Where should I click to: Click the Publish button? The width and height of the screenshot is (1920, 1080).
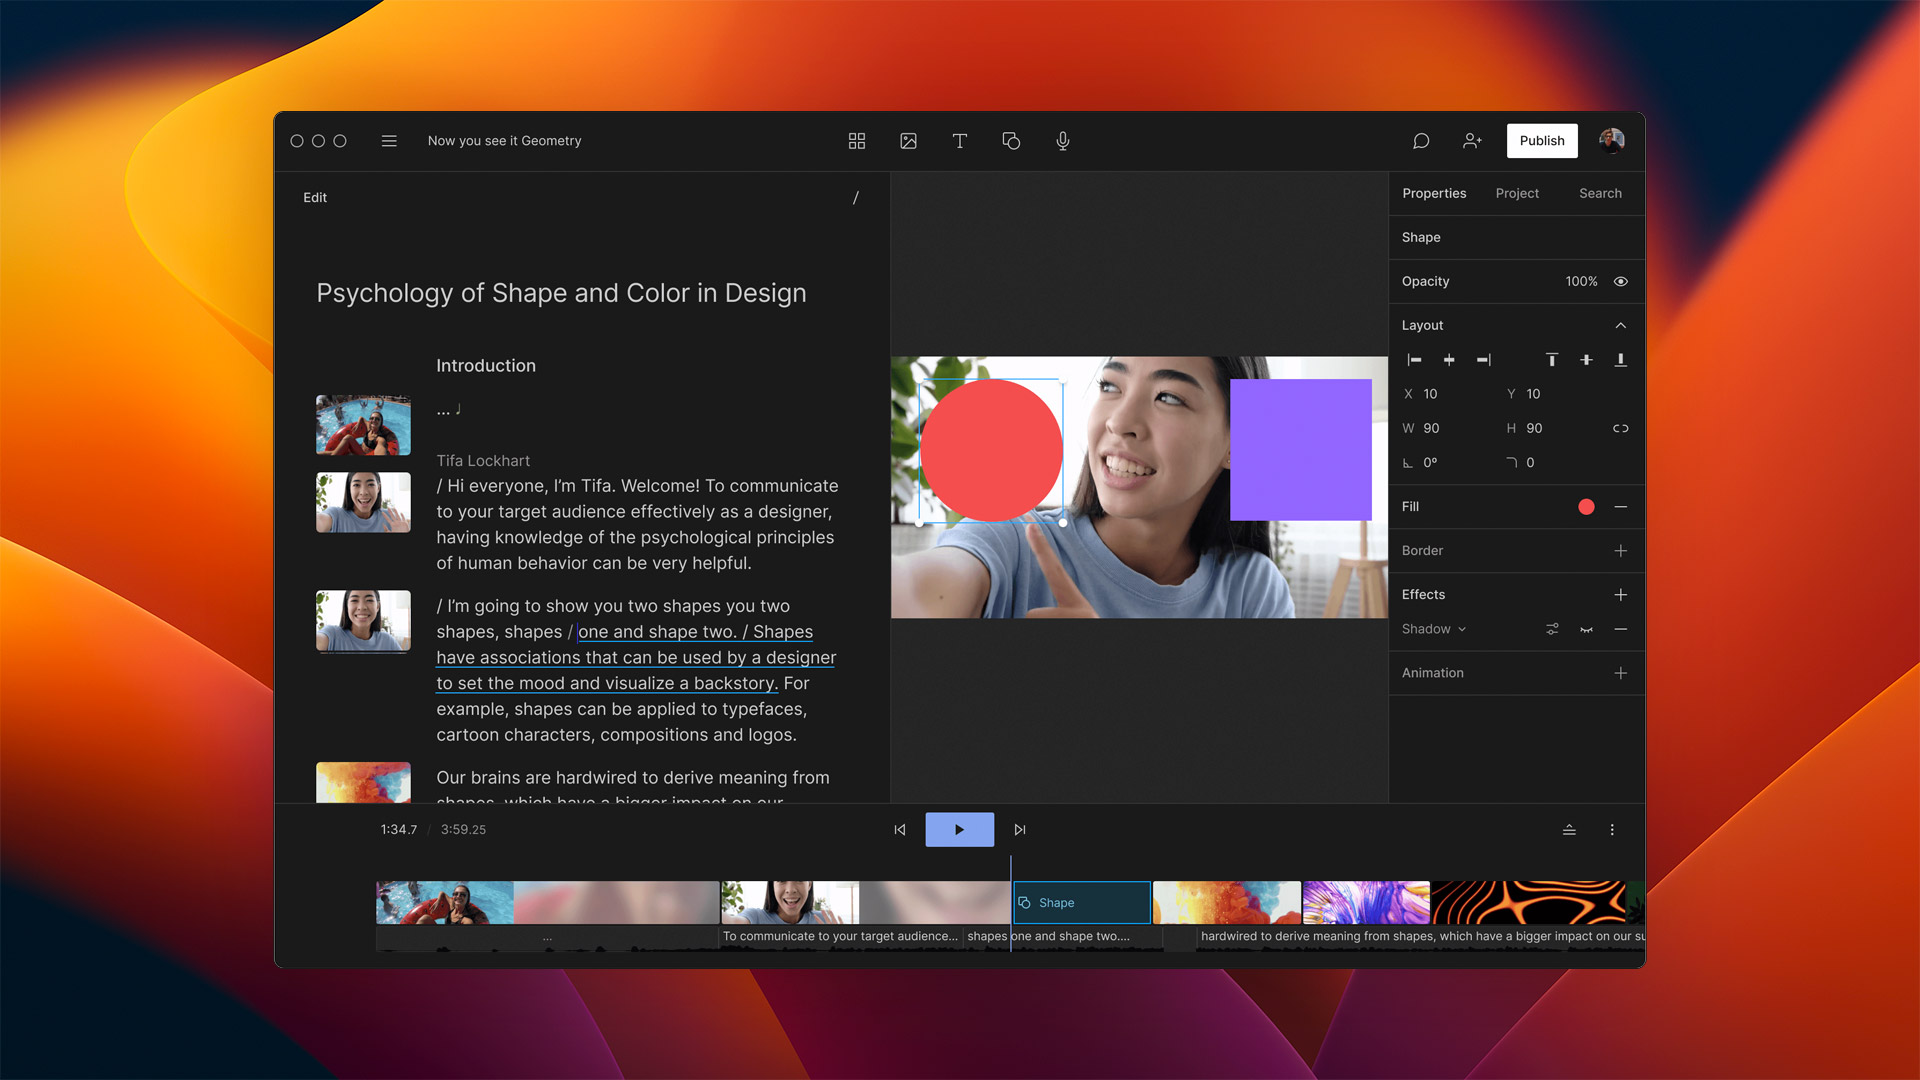(x=1542, y=140)
